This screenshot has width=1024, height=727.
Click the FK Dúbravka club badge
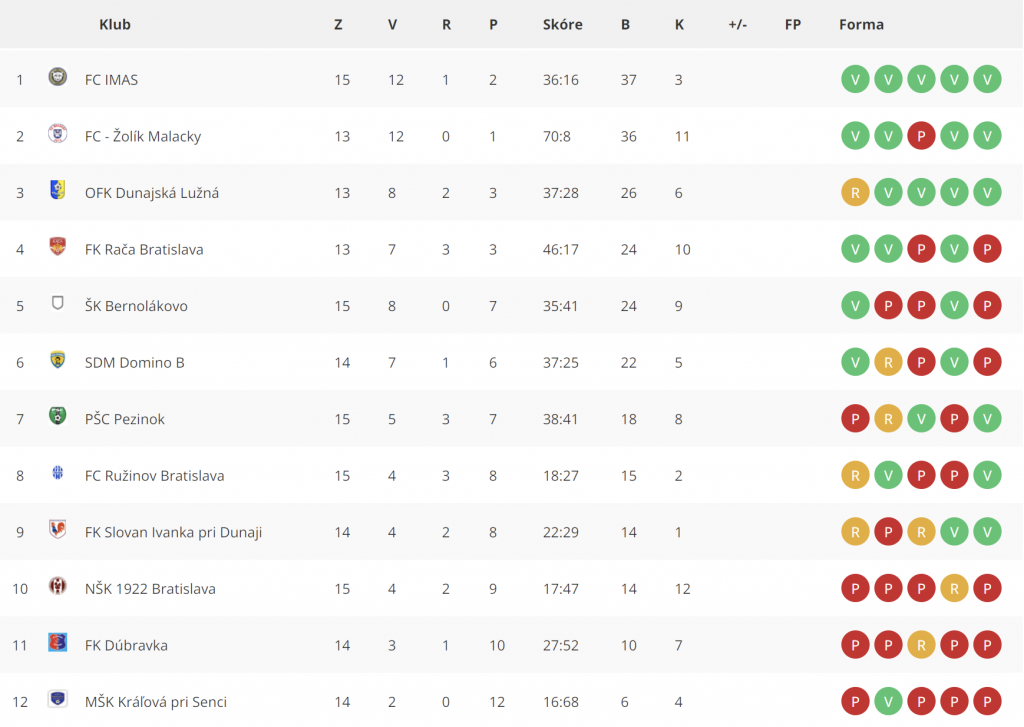click(57, 643)
